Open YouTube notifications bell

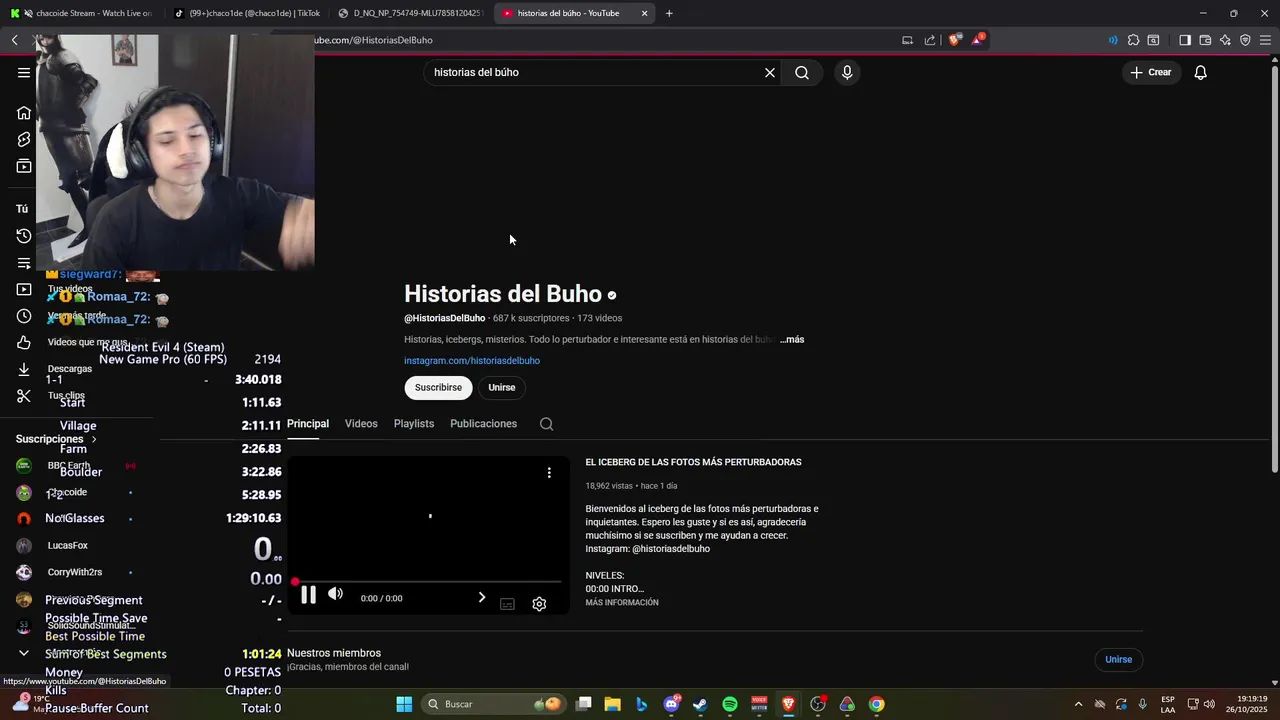pyautogui.click(x=1201, y=72)
